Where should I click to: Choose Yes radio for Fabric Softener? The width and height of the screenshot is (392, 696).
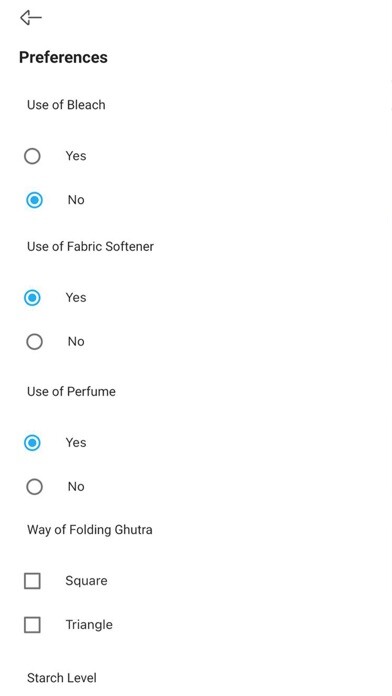tap(32, 298)
